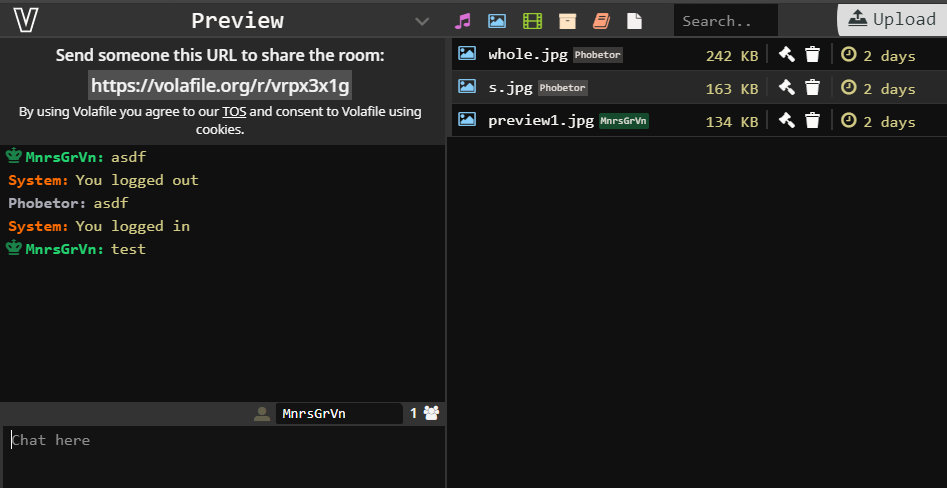Click the Chat here input box
This screenshot has height=488, width=947.
coord(222,456)
